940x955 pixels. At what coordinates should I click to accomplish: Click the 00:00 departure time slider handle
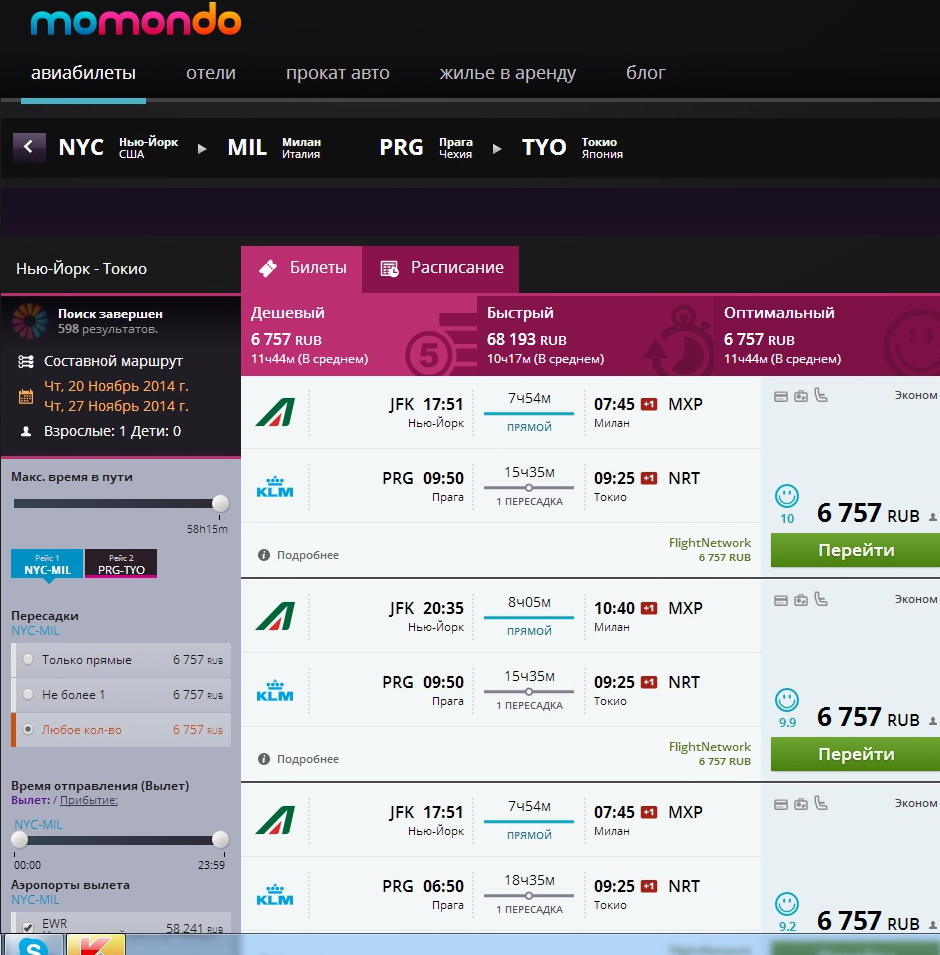point(19,840)
